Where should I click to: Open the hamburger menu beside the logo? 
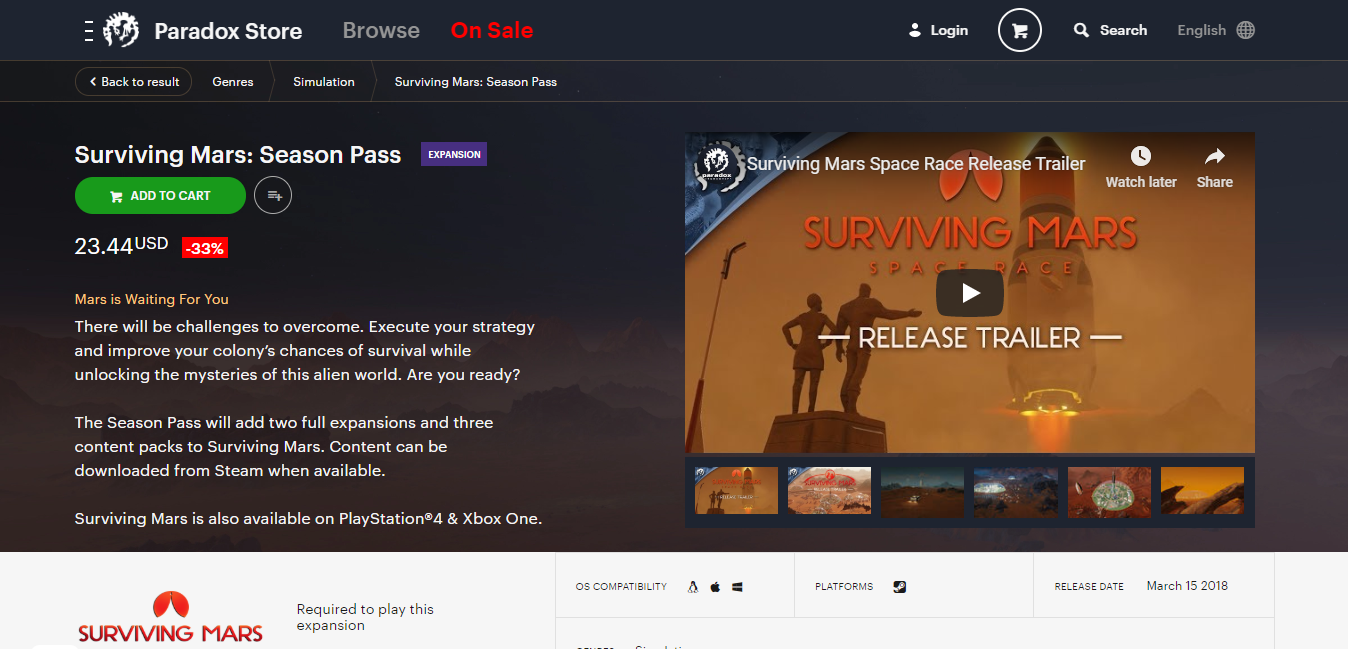(x=89, y=30)
